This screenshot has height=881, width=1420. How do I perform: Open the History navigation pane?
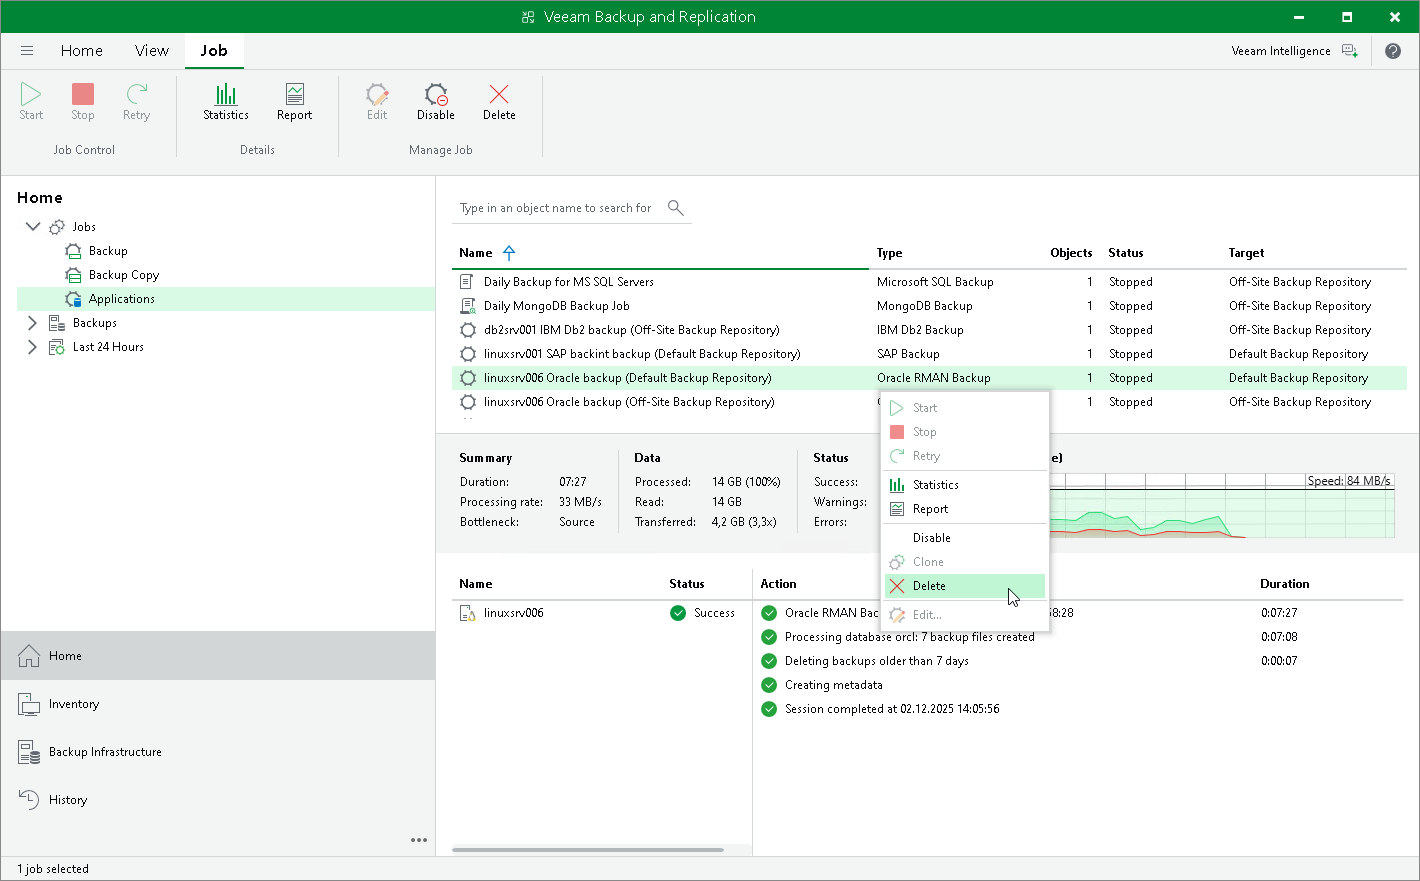pyautogui.click(x=218, y=800)
